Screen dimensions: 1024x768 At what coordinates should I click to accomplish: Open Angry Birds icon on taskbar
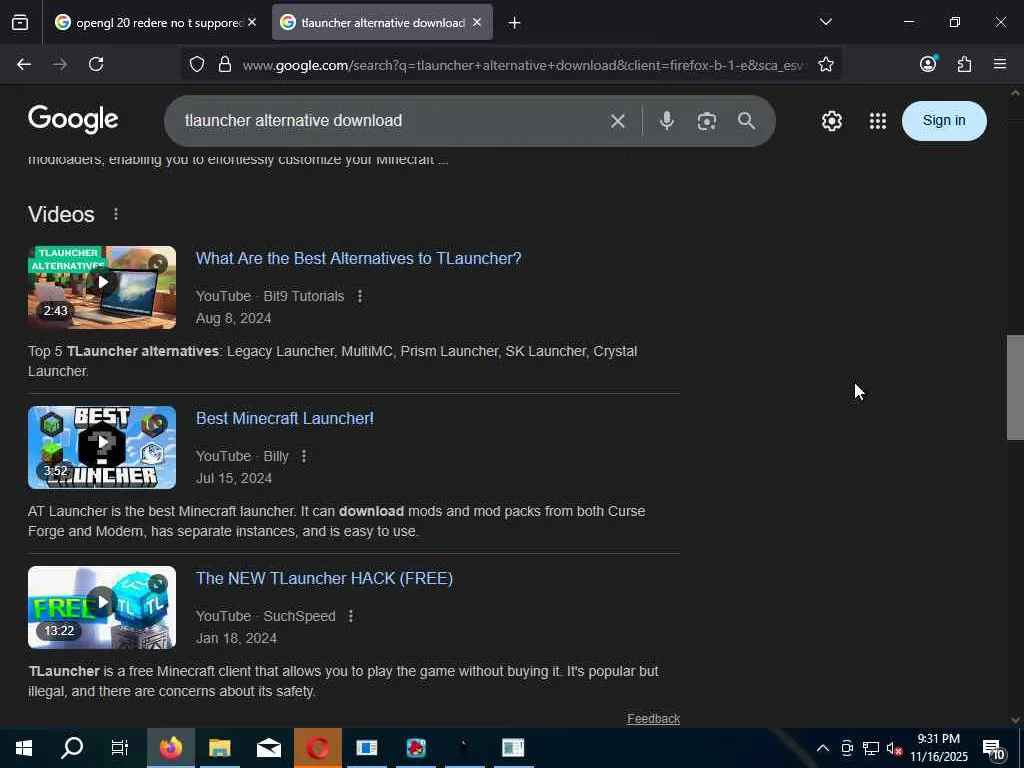coord(415,748)
